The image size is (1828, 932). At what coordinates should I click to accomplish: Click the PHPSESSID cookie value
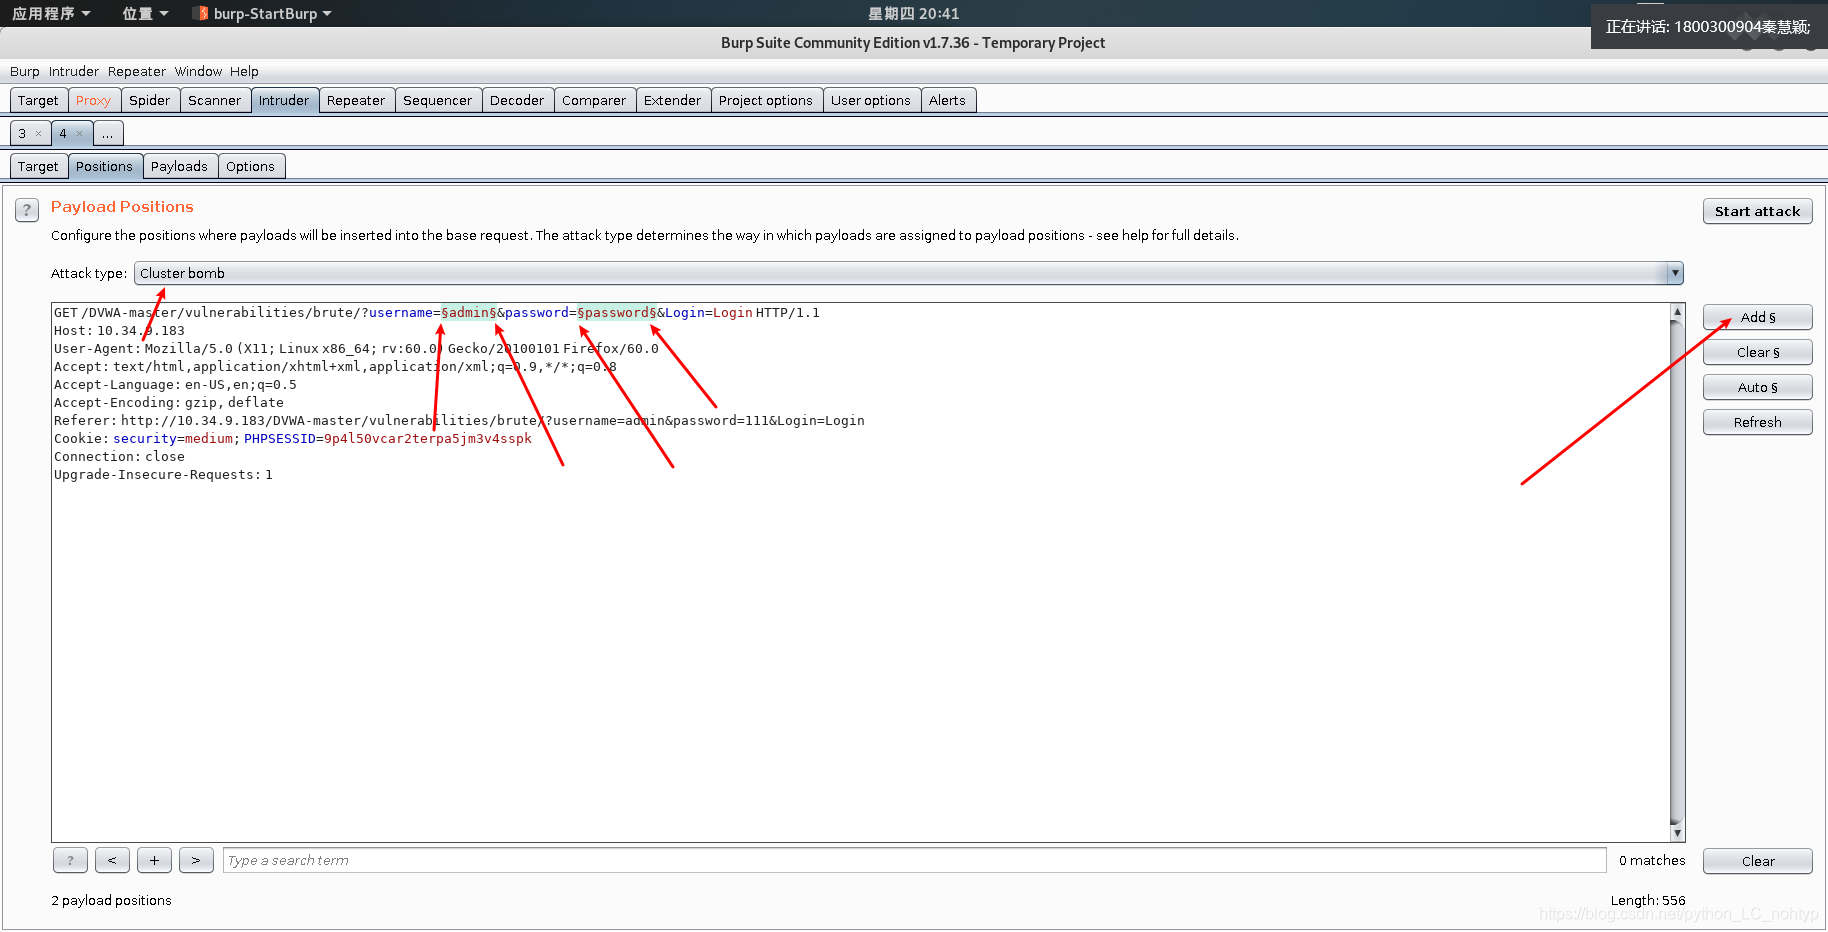(x=428, y=439)
